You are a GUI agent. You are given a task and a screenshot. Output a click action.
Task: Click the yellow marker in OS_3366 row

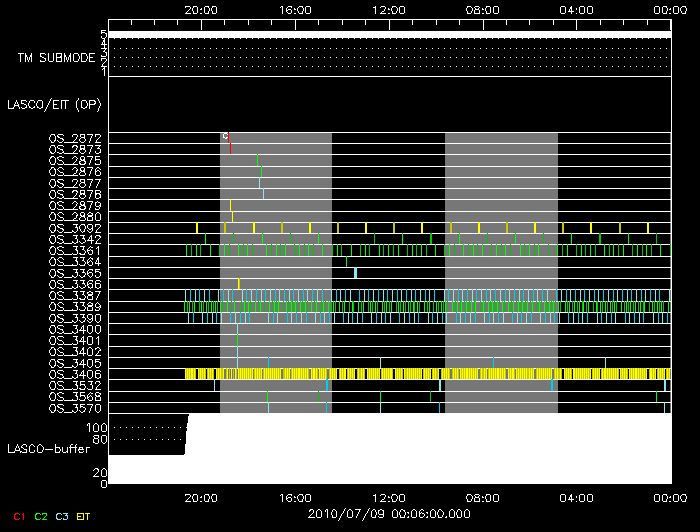point(239,284)
